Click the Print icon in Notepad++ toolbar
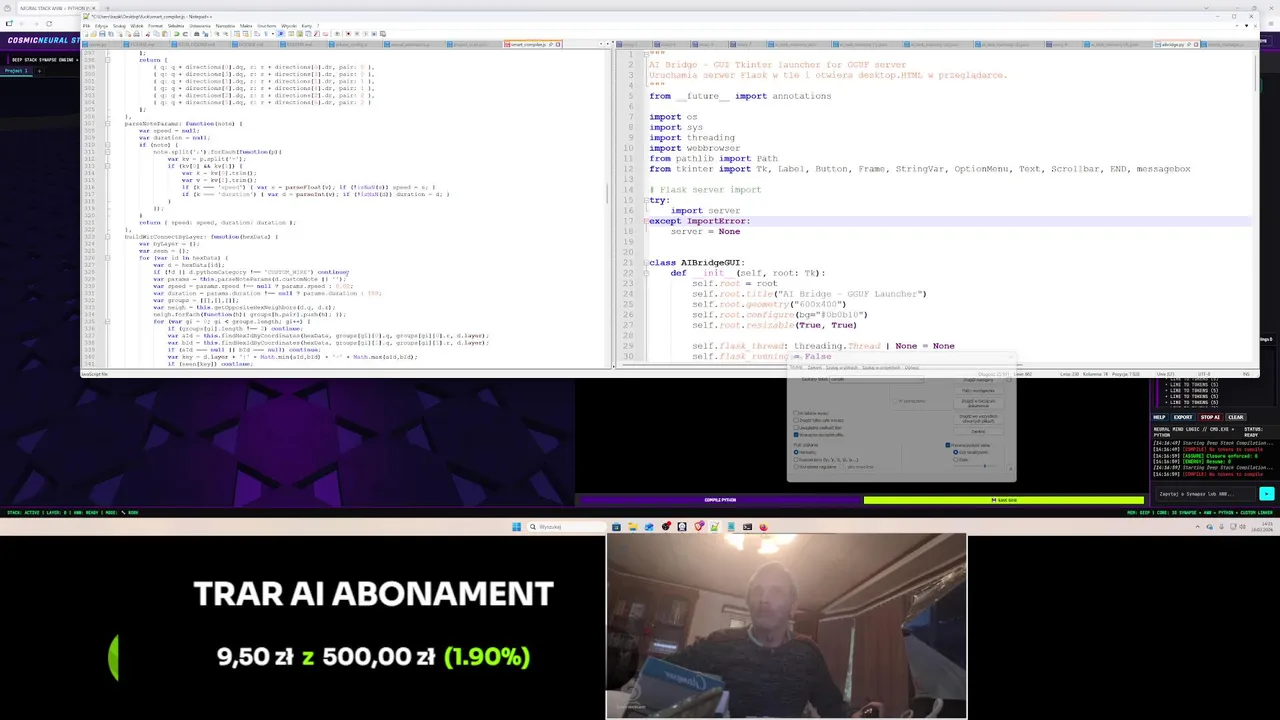The width and height of the screenshot is (1280, 720). point(136,34)
